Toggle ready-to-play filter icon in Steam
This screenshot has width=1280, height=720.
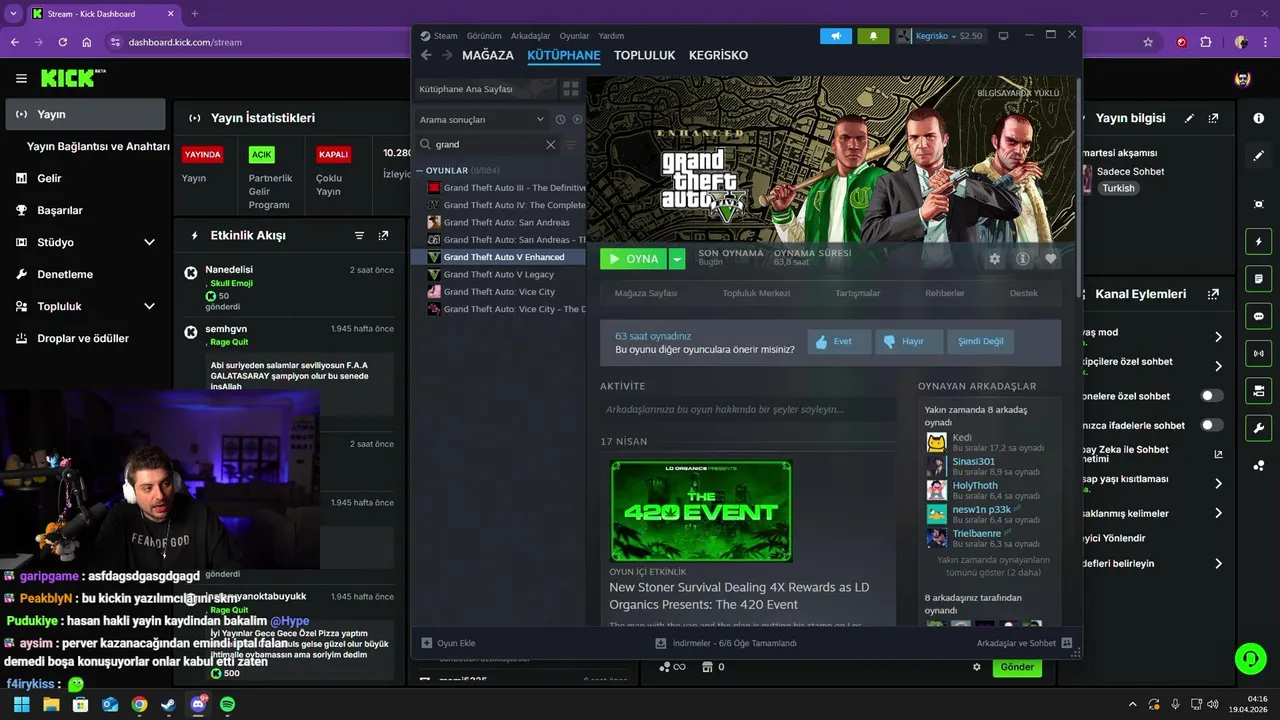(x=577, y=119)
